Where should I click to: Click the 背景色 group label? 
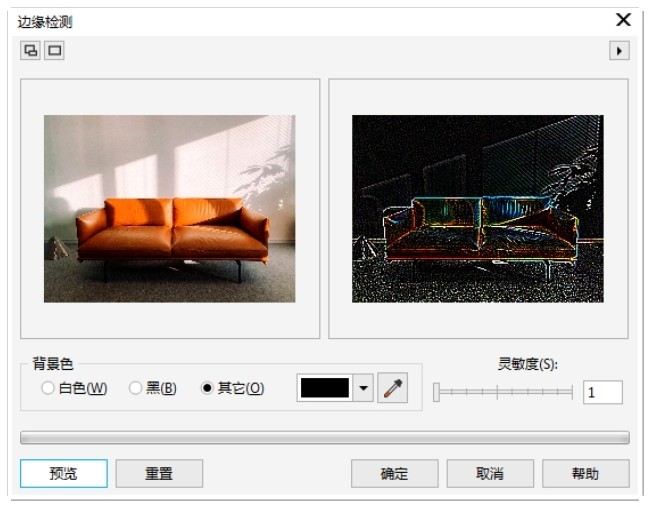coord(53,364)
